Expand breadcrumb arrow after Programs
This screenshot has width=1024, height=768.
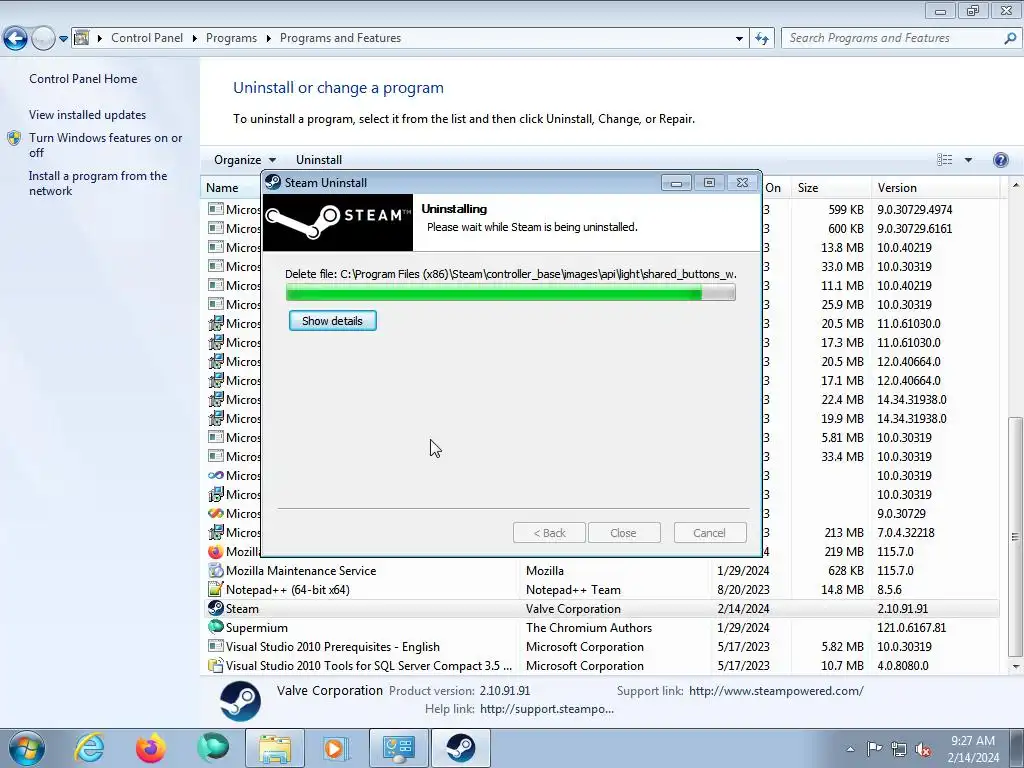click(268, 39)
